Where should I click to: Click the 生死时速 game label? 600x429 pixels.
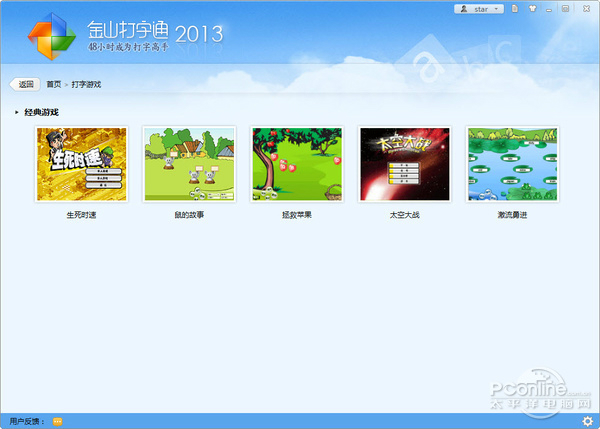coord(81,215)
